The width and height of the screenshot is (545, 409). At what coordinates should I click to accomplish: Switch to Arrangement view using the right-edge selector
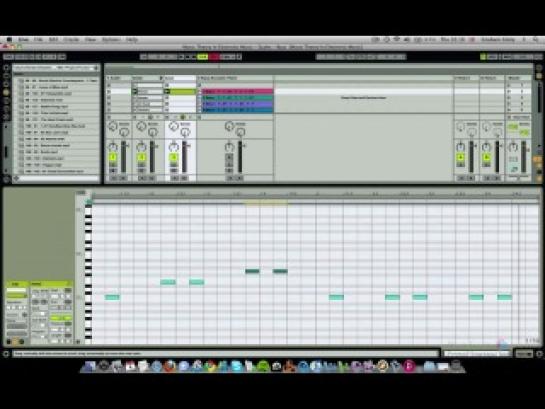pos(539,68)
